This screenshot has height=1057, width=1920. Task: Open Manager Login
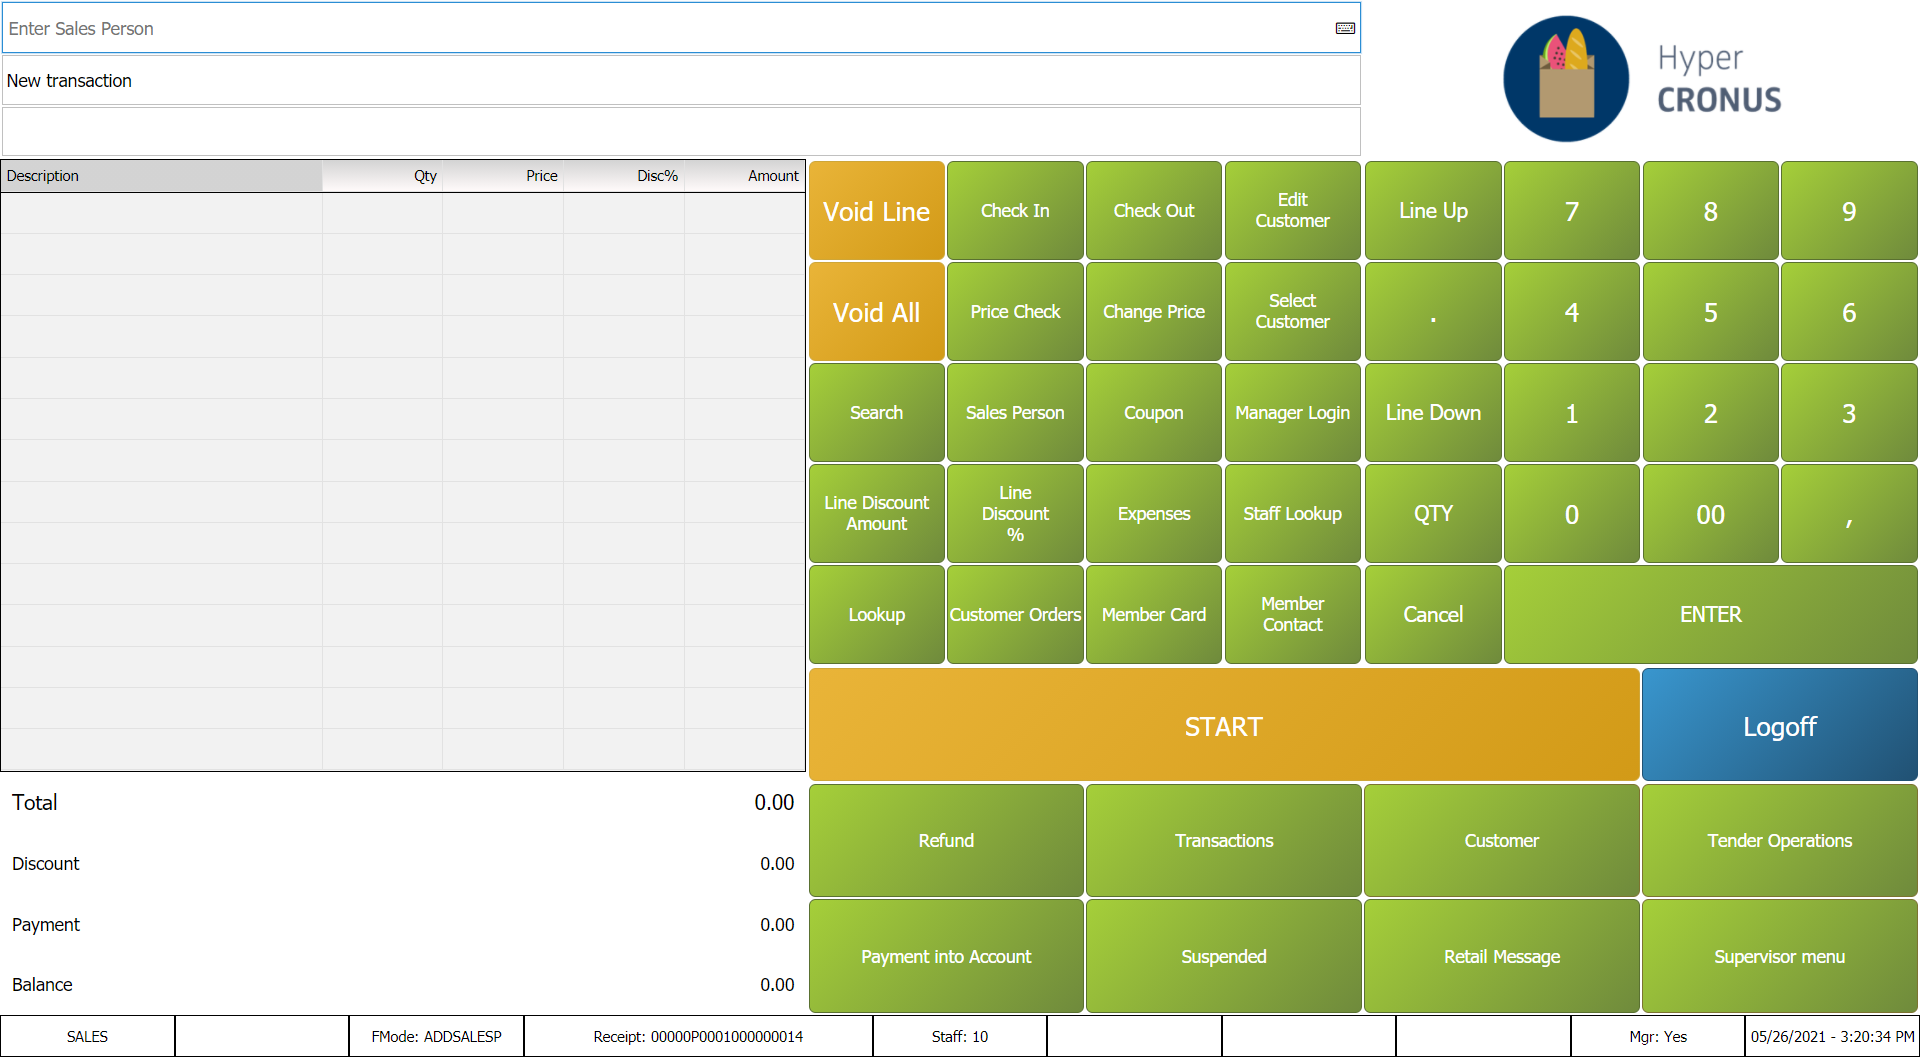(1292, 413)
